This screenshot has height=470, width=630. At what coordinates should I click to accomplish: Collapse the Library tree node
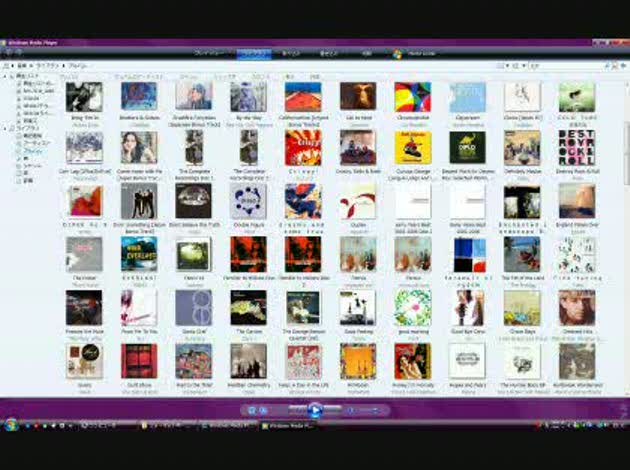coord(5,129)
